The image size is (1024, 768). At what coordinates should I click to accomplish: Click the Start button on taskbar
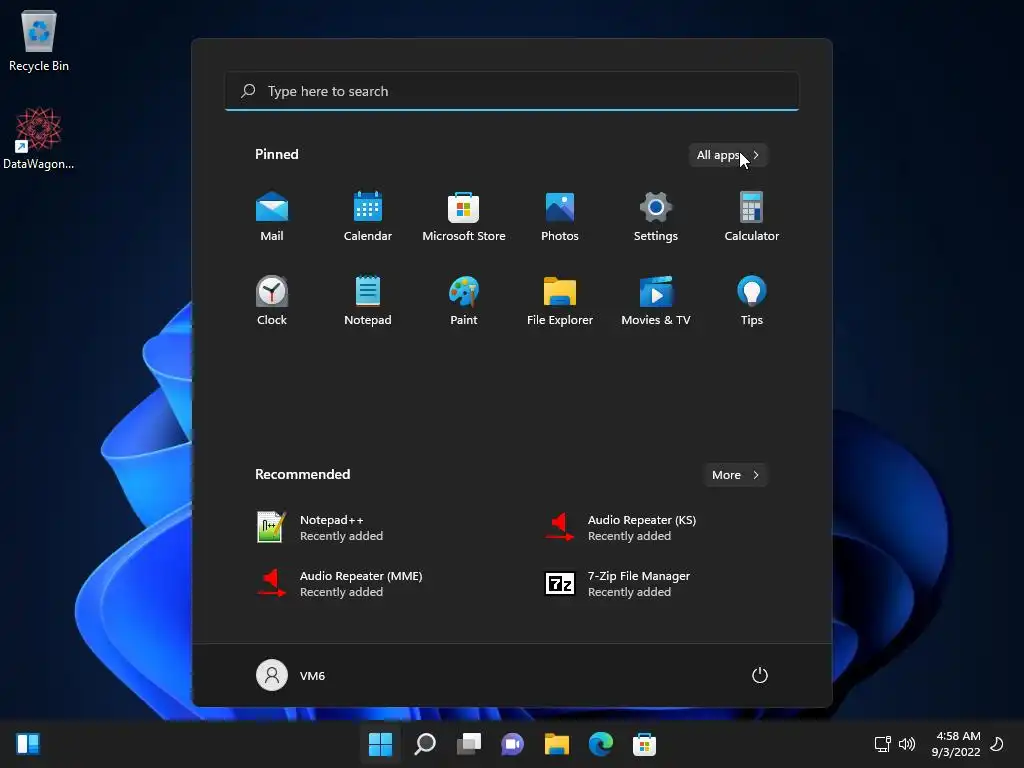(x=380, y=744)
